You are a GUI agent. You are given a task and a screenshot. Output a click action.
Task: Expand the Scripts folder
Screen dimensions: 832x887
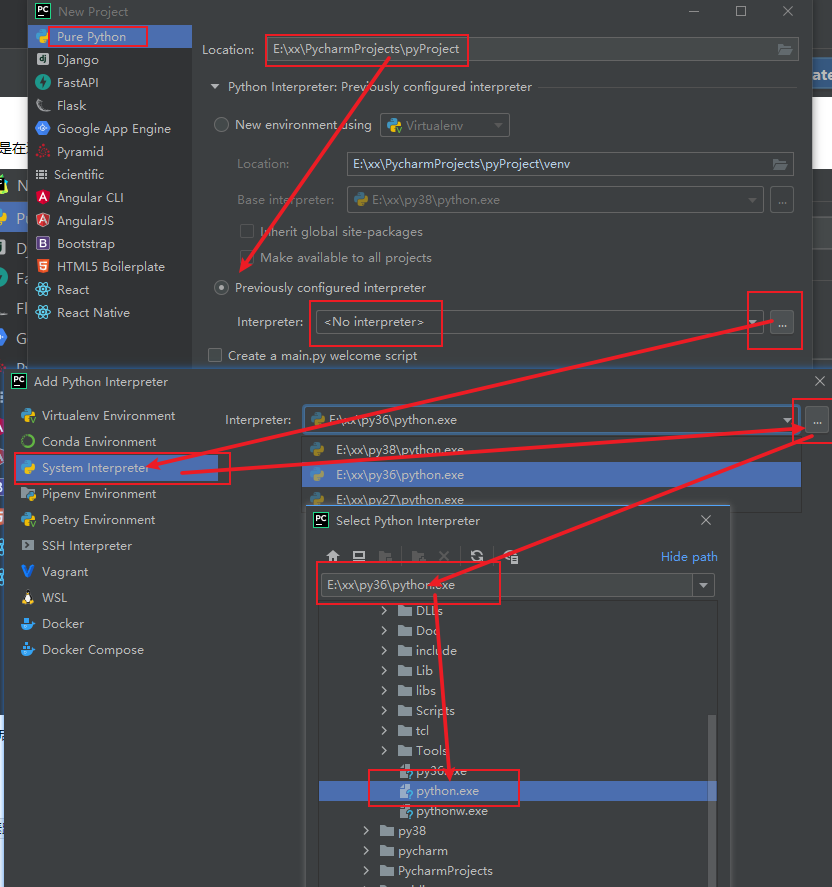tap(384, 711)
